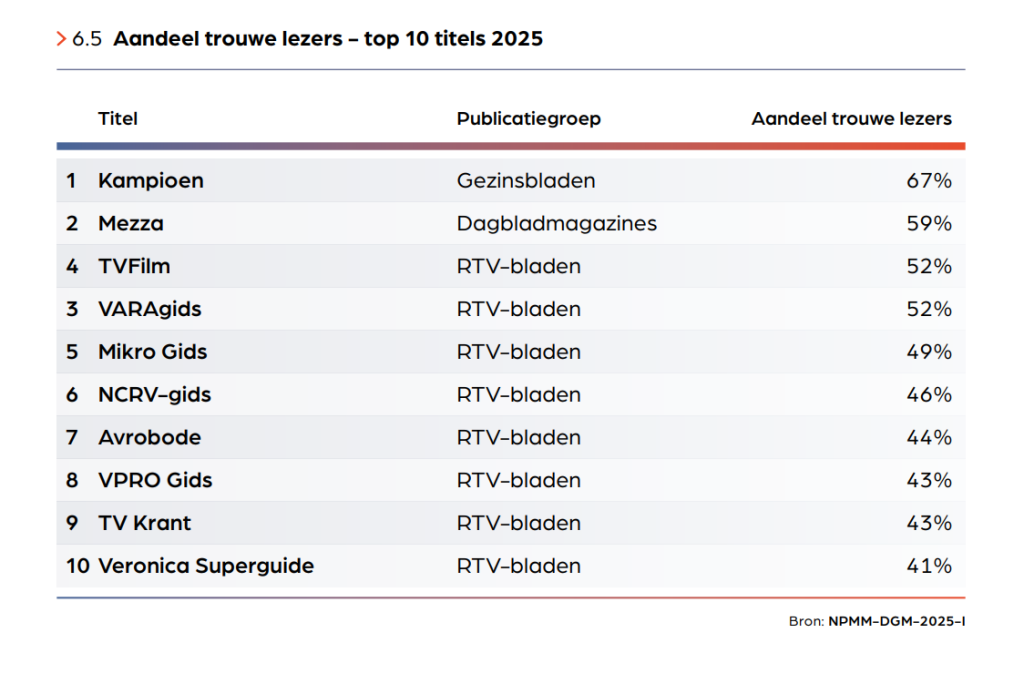This screenshot has height=694, width=1024.
Task: Click the source reference "NPMM-DGM-2025-I"
Action: (896, 621)
